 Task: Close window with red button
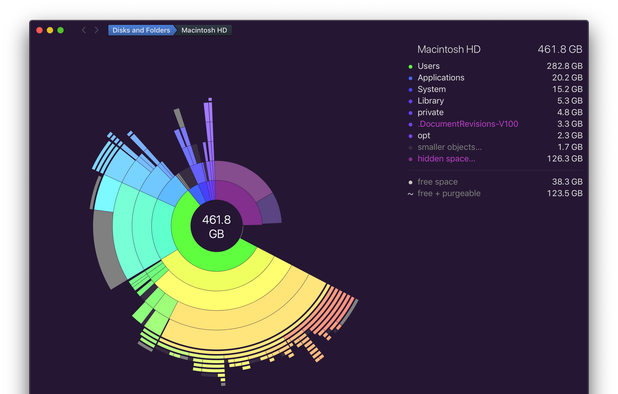(39, 30)
